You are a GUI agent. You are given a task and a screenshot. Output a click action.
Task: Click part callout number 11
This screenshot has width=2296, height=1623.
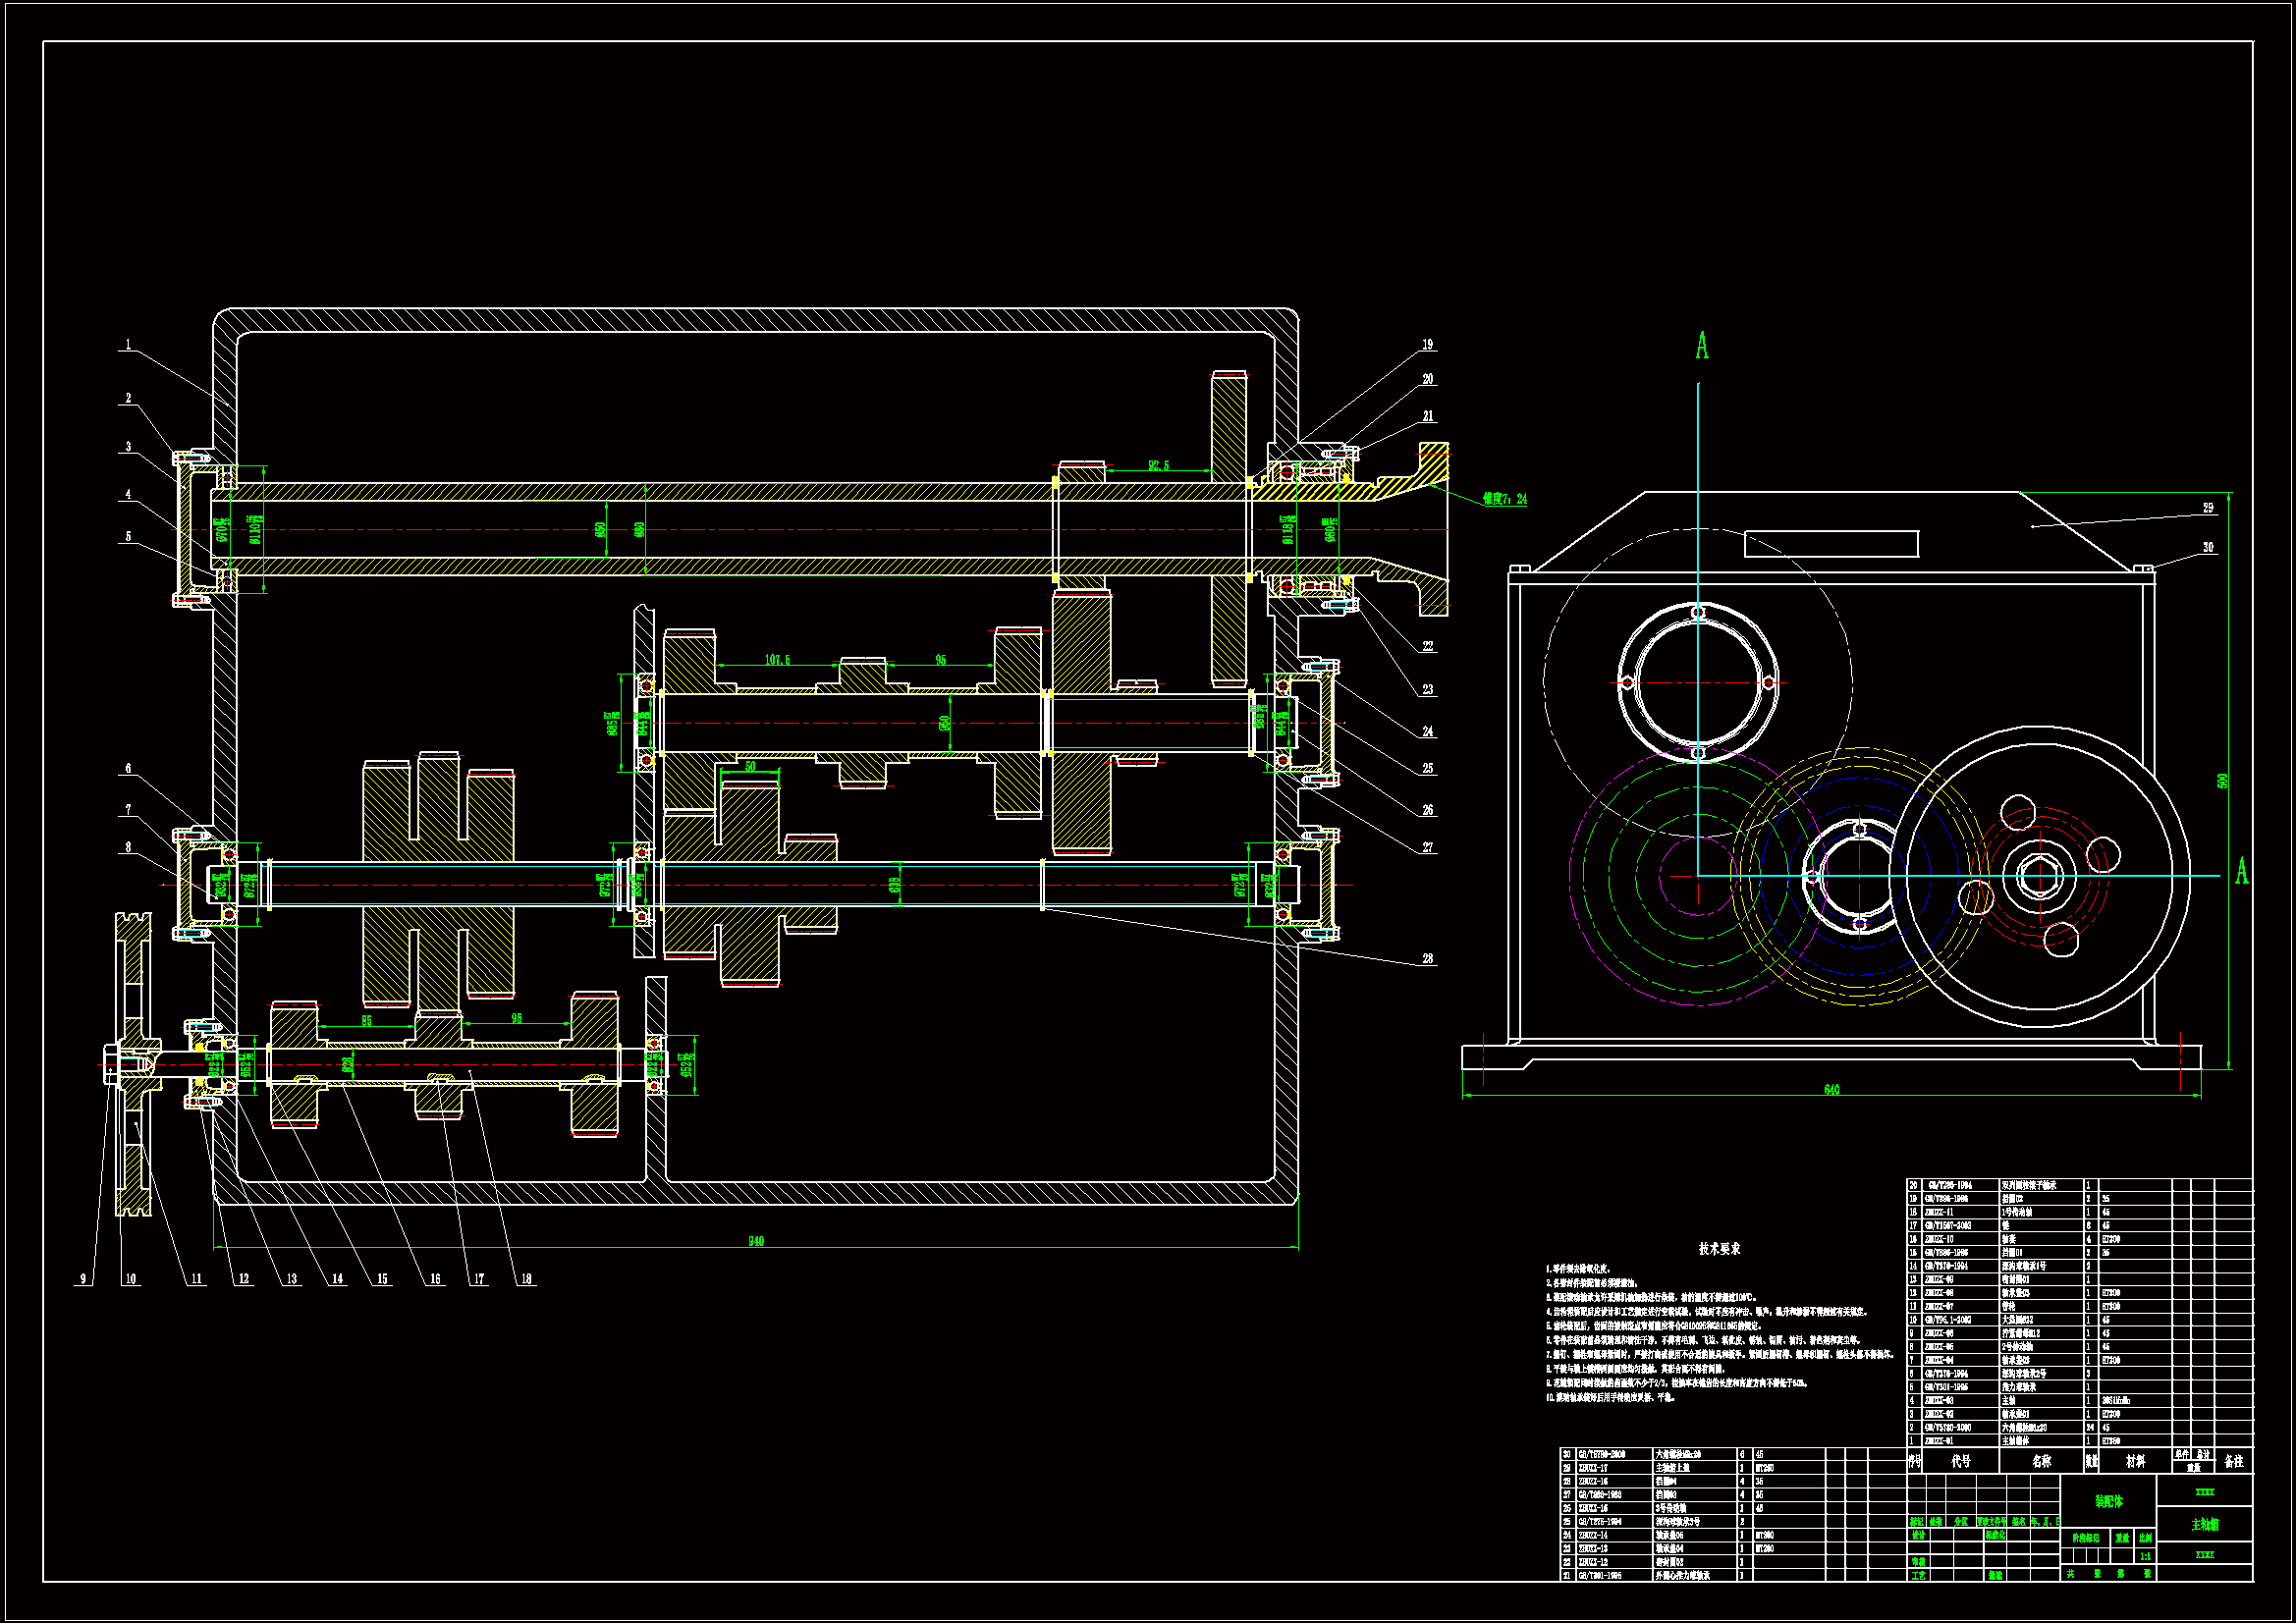click(196, 1279)
